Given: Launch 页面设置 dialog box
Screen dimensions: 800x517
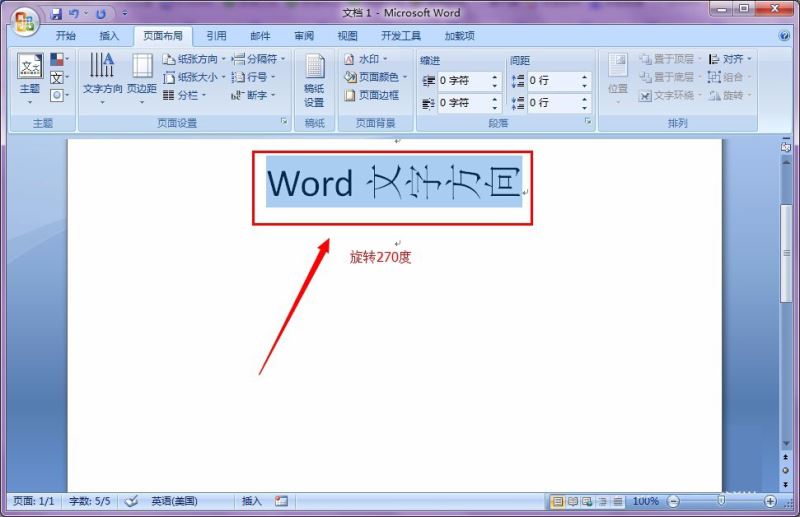Looking at the screenshot, I should tap(284, 121).
